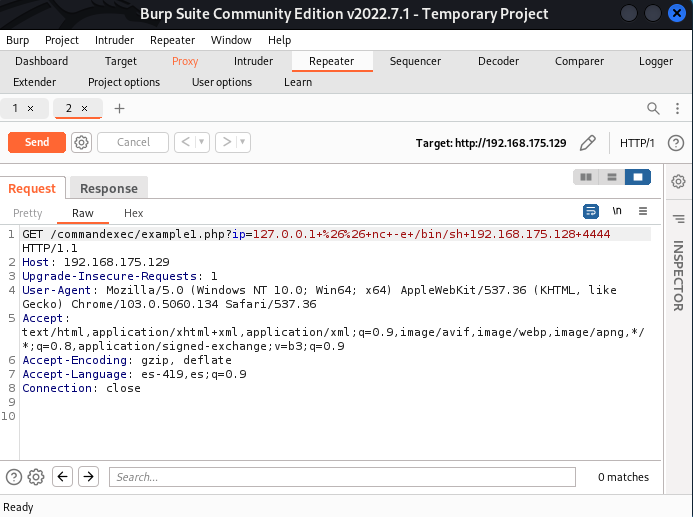Go forward in request history arrow

point(227,142)
